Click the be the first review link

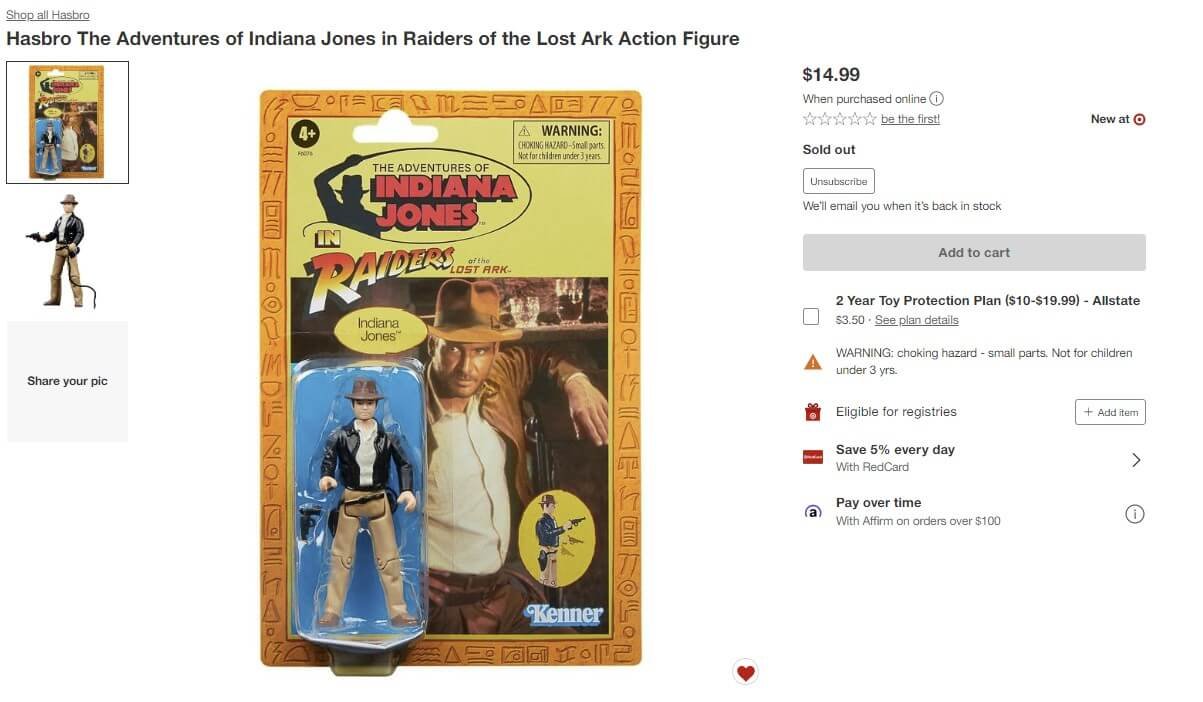point(910,119)
